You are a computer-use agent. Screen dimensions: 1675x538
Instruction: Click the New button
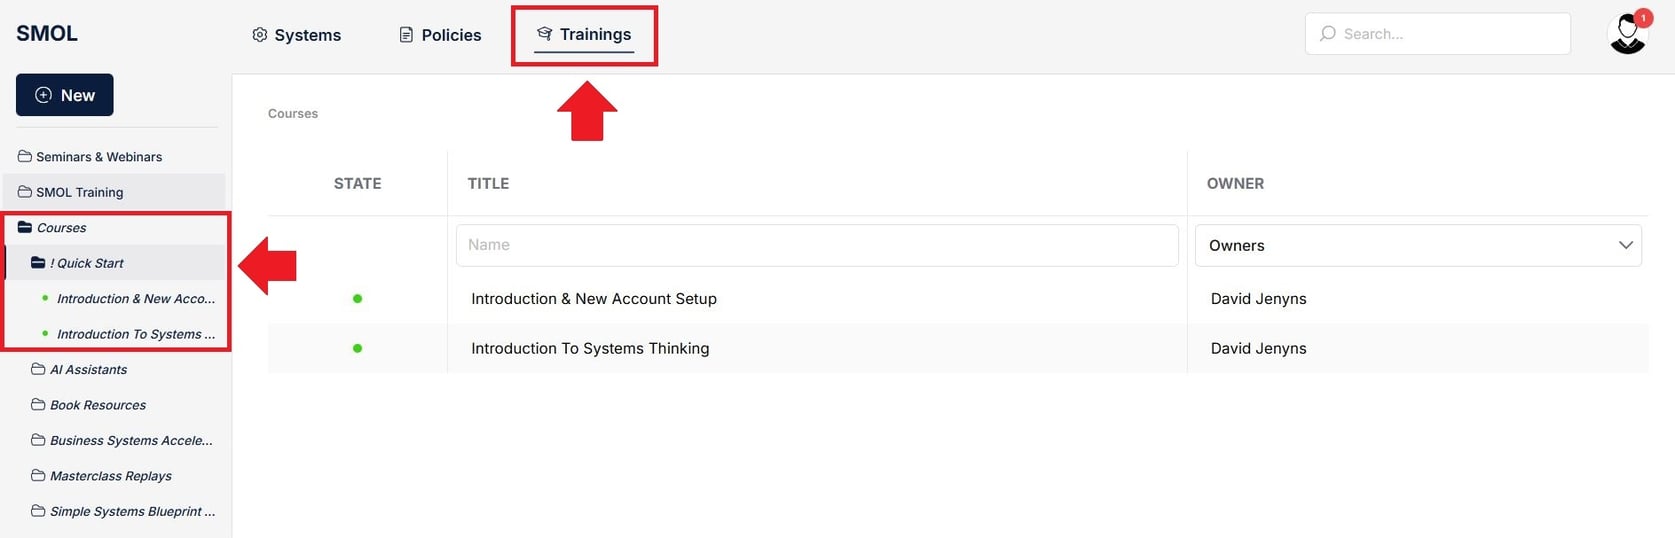[x=65, y=95]
